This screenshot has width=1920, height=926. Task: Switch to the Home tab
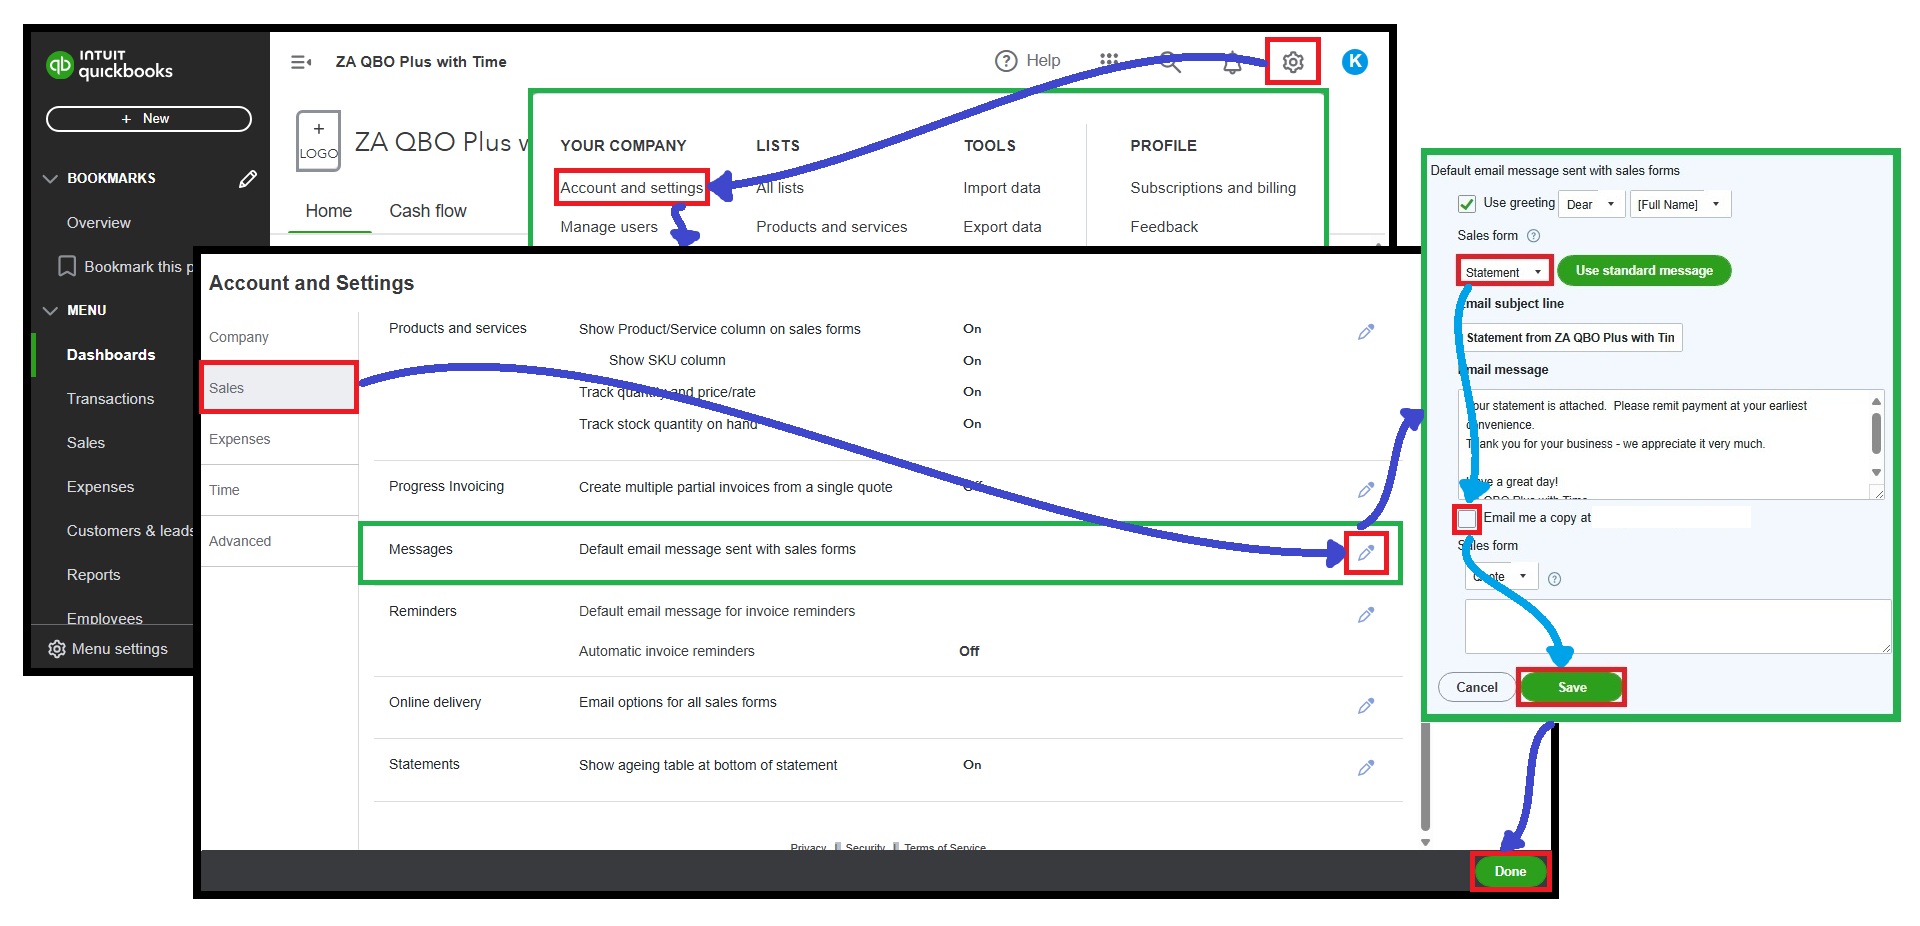click(329, 211)
